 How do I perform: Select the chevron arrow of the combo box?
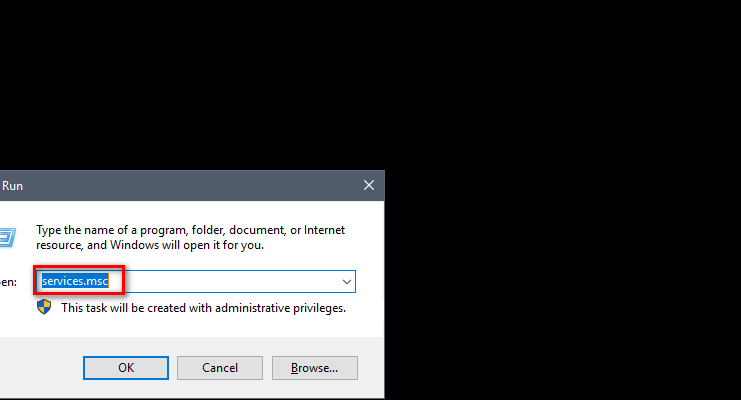(347, 282)
